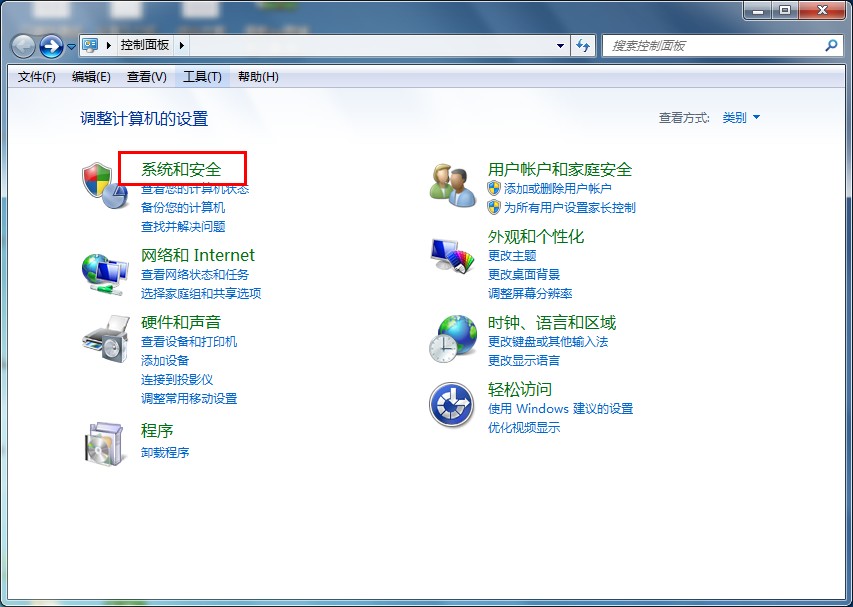The height and width of the screenshot is (607, 853).
Task: Open 用户帐户和家庭安全 icon
Action: (451, 183)
